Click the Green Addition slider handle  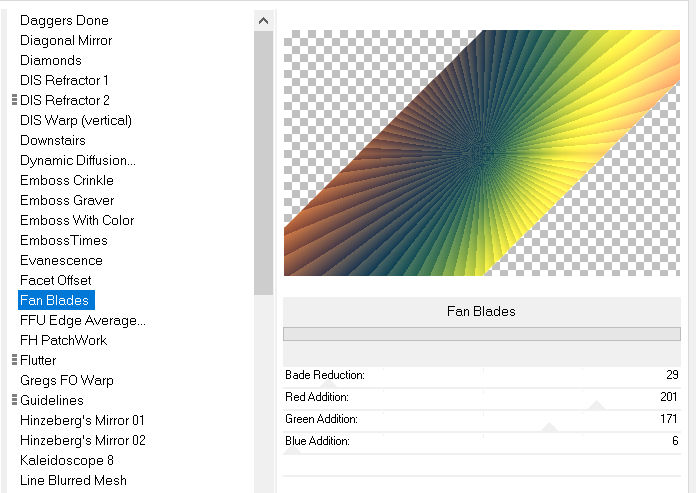point(549,428)
